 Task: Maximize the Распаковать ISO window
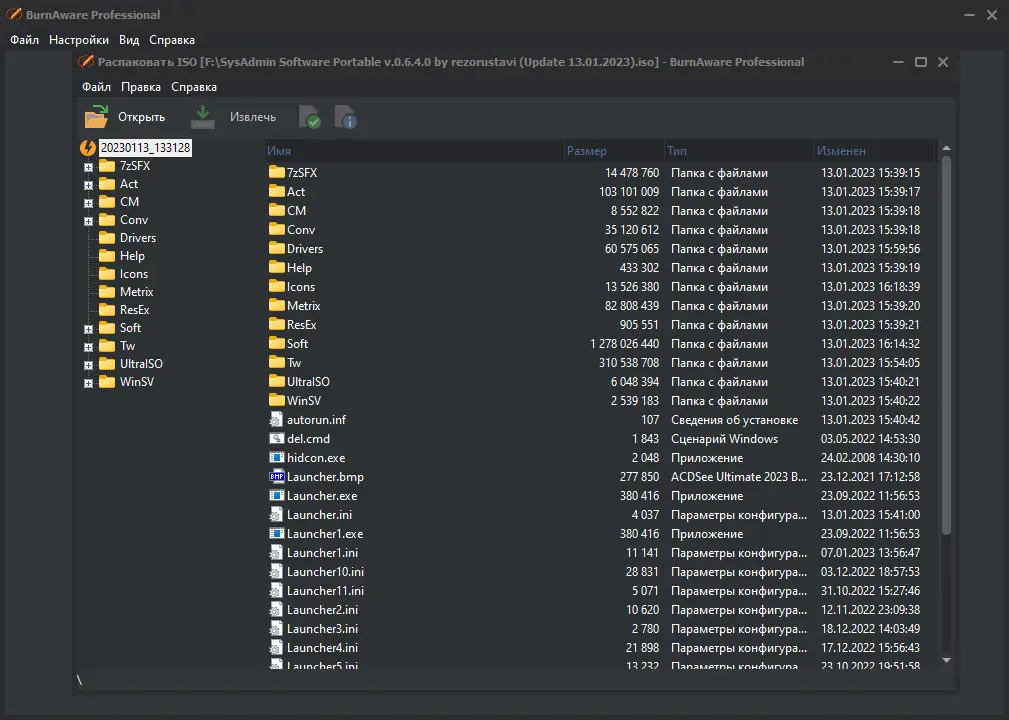tap(921, 62)
